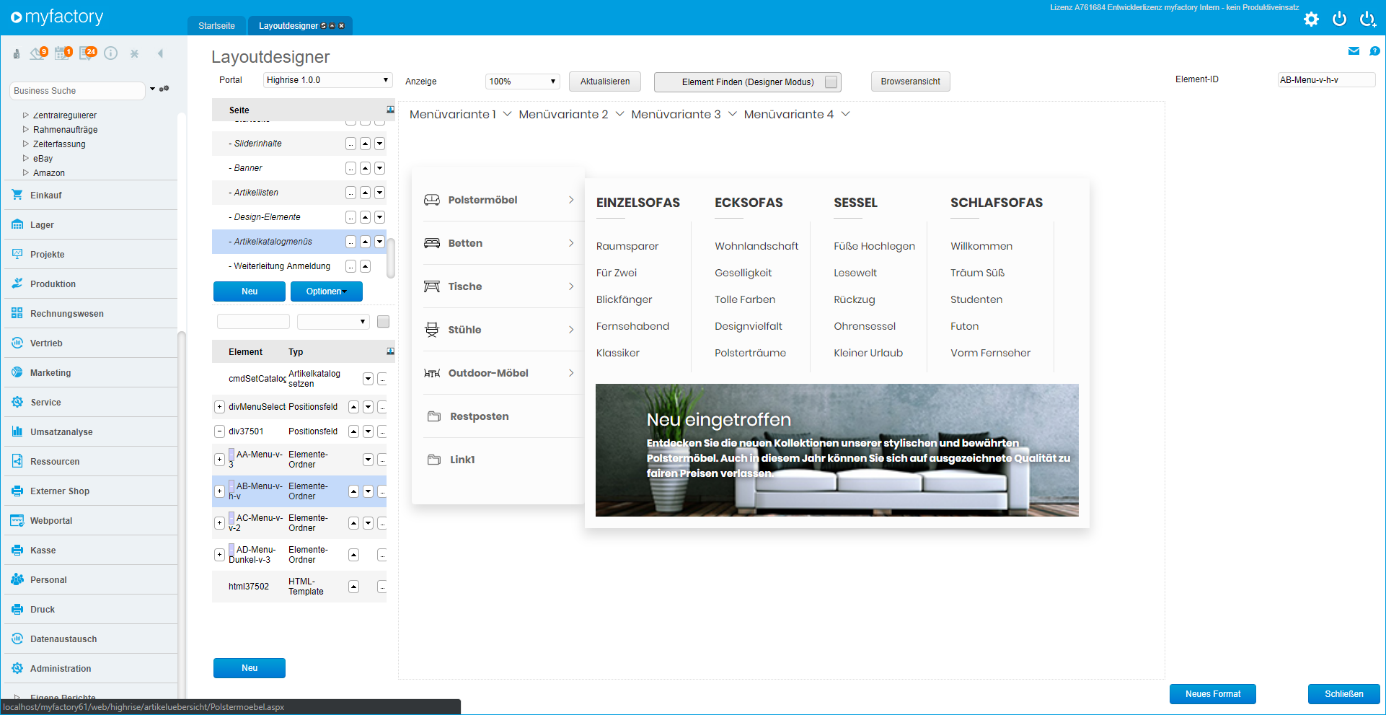Open the notes icon with badge 24
The height and width of the screenshot is (715, 1386).
pyautogui.click(x=87, y=53)
